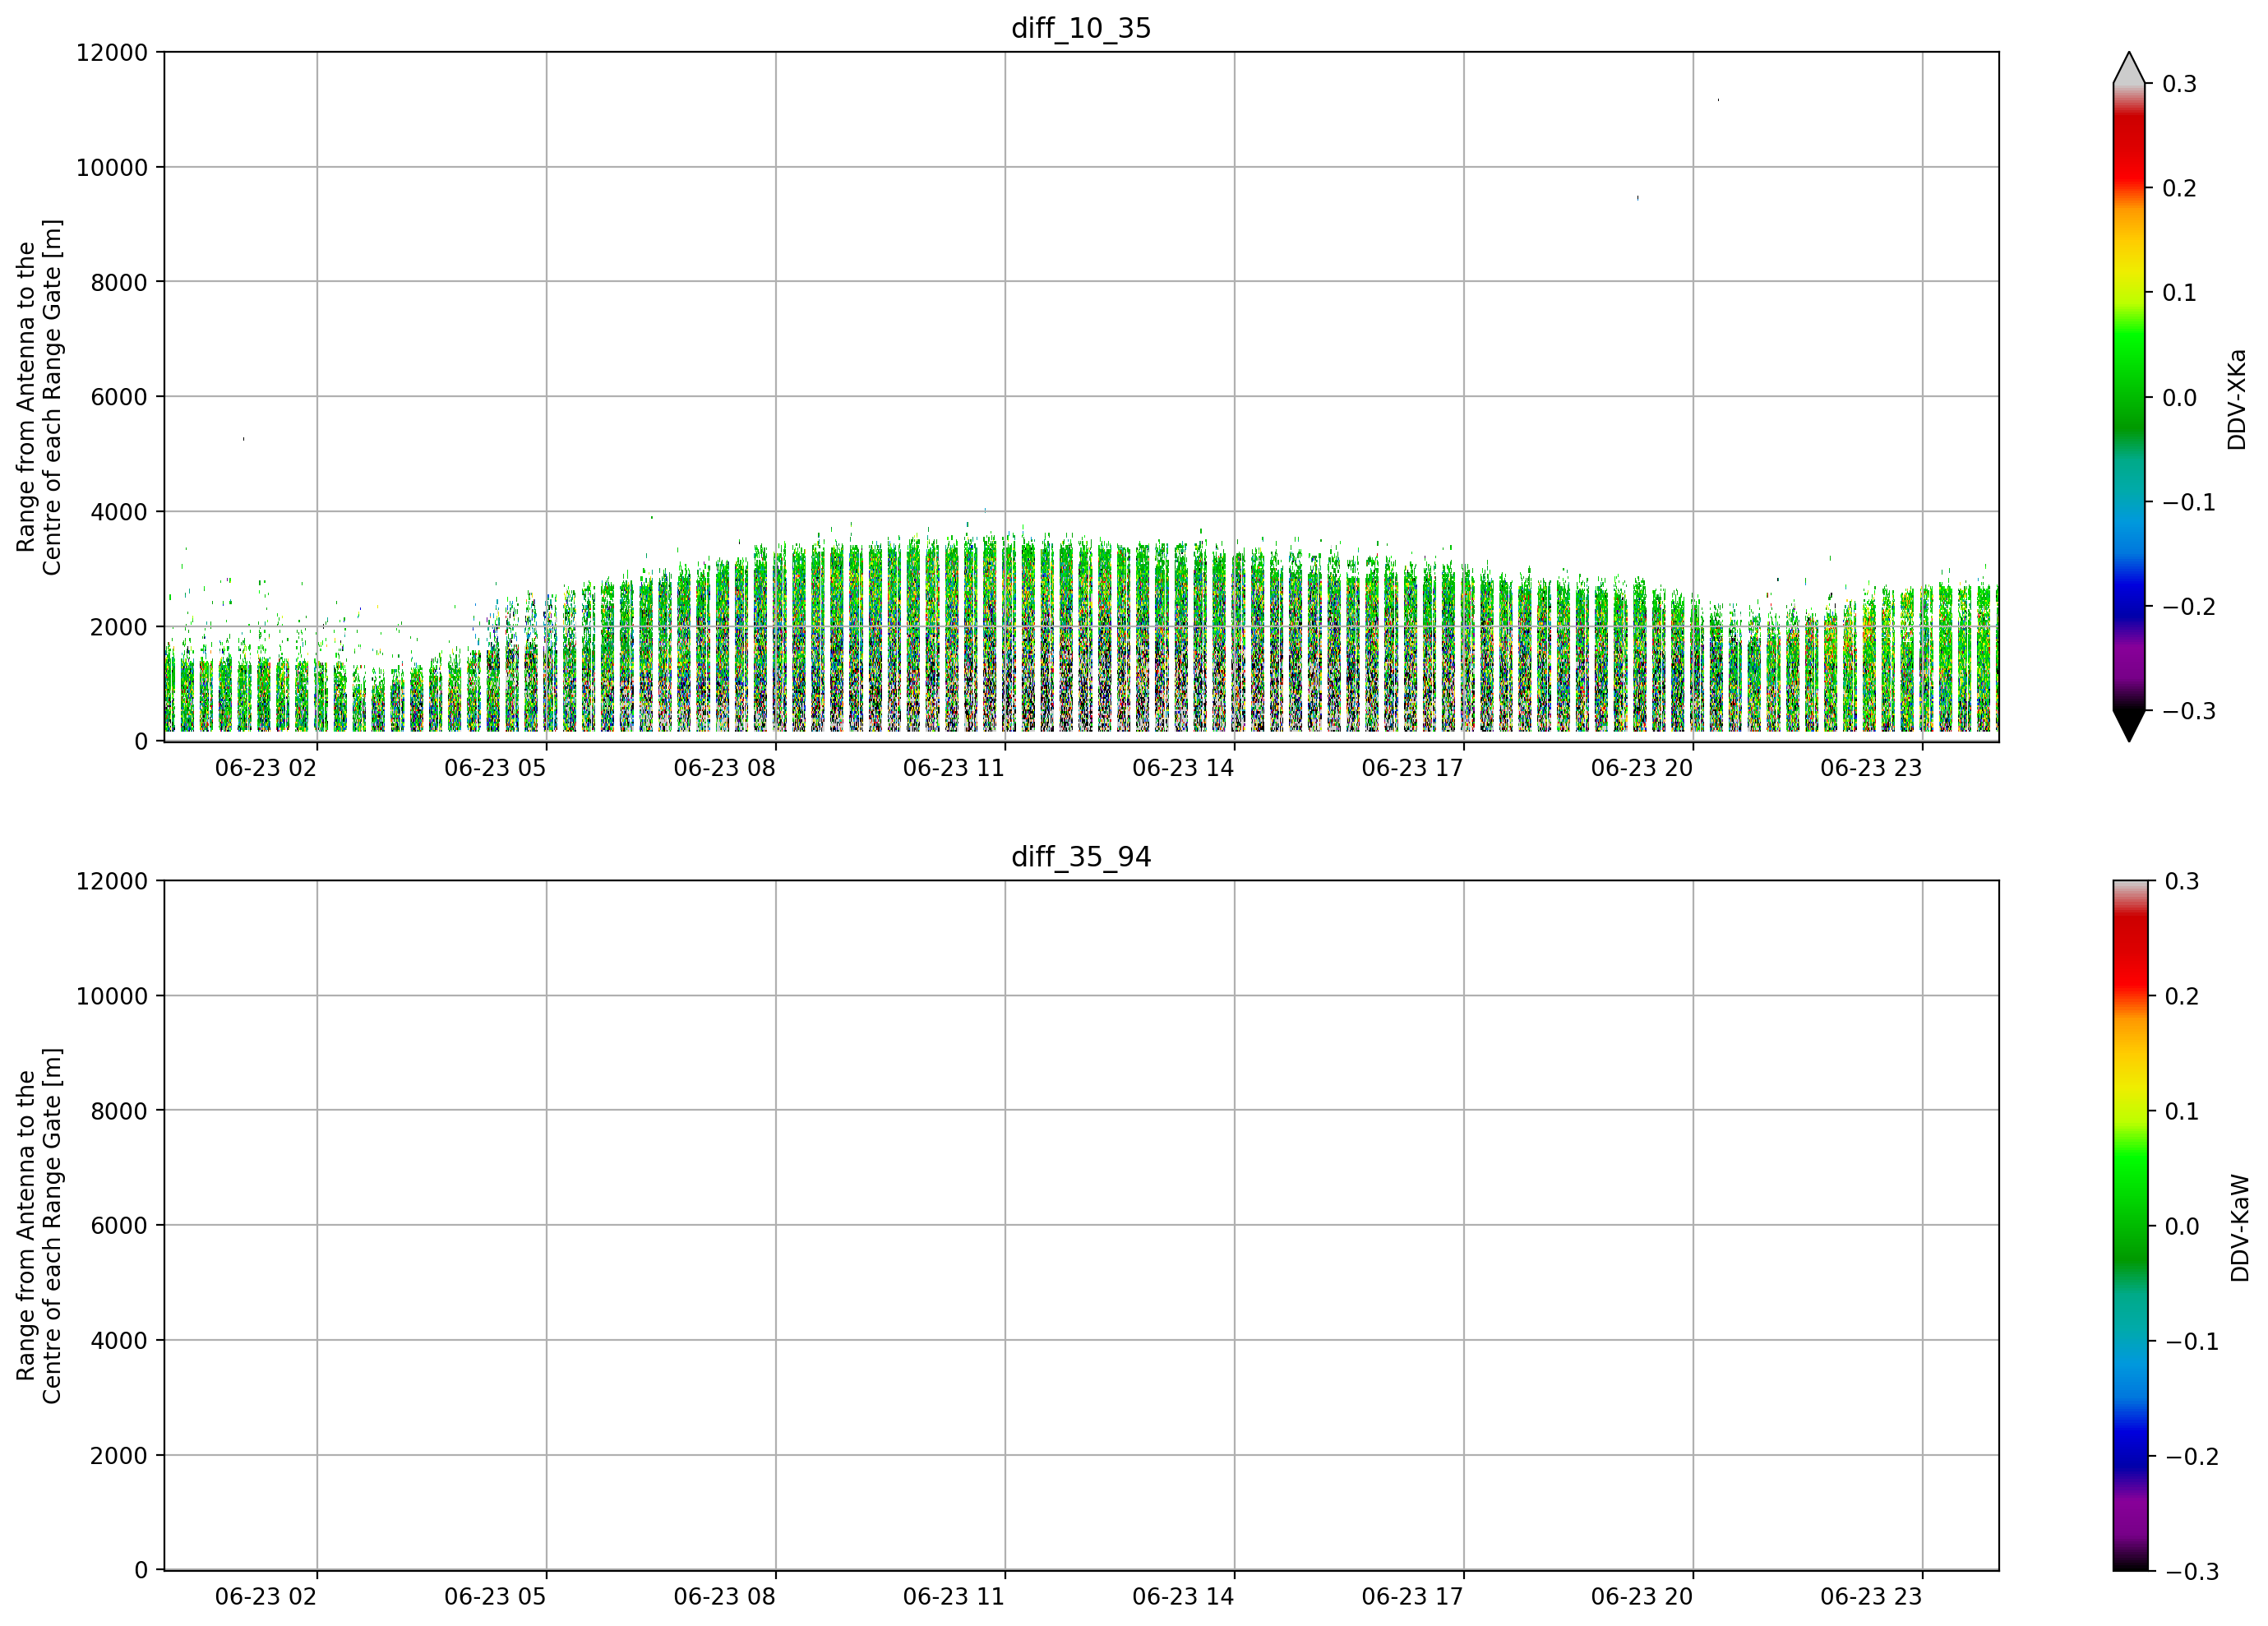Click the bottom plot's y-axis range title
The width and height of the screenshot is (2268, 1626).
(39, 1226)
